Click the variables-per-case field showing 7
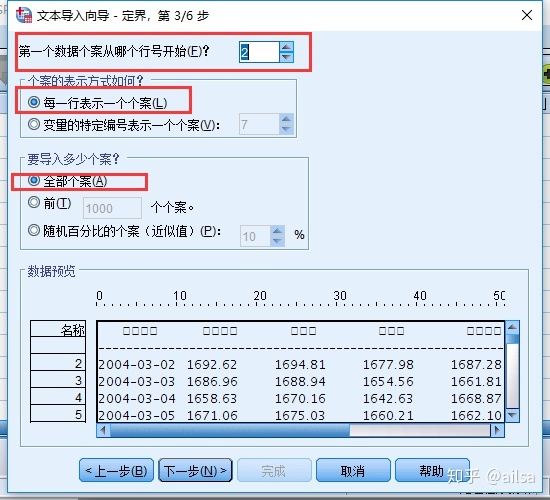This screenshot has width=550, height=500. 259,124
